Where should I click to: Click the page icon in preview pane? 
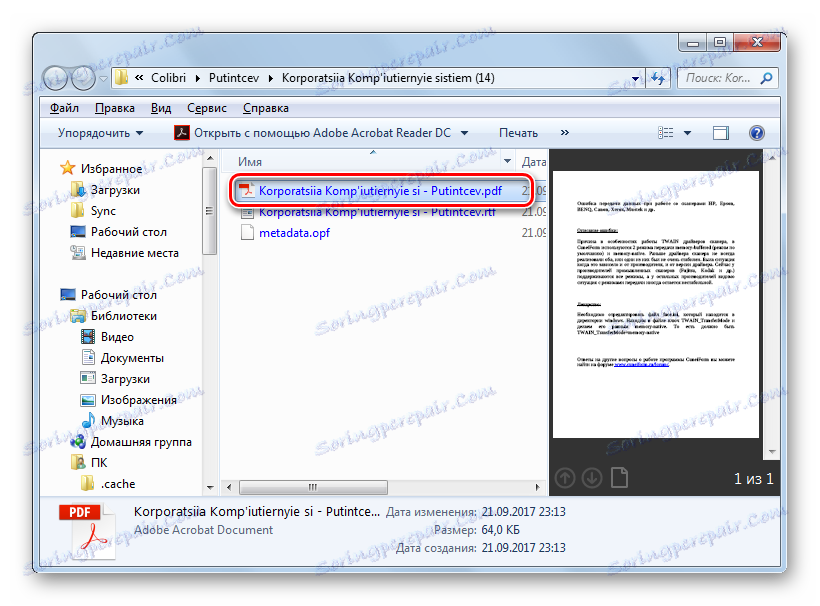pyautogui.click(x=619, y=478)
